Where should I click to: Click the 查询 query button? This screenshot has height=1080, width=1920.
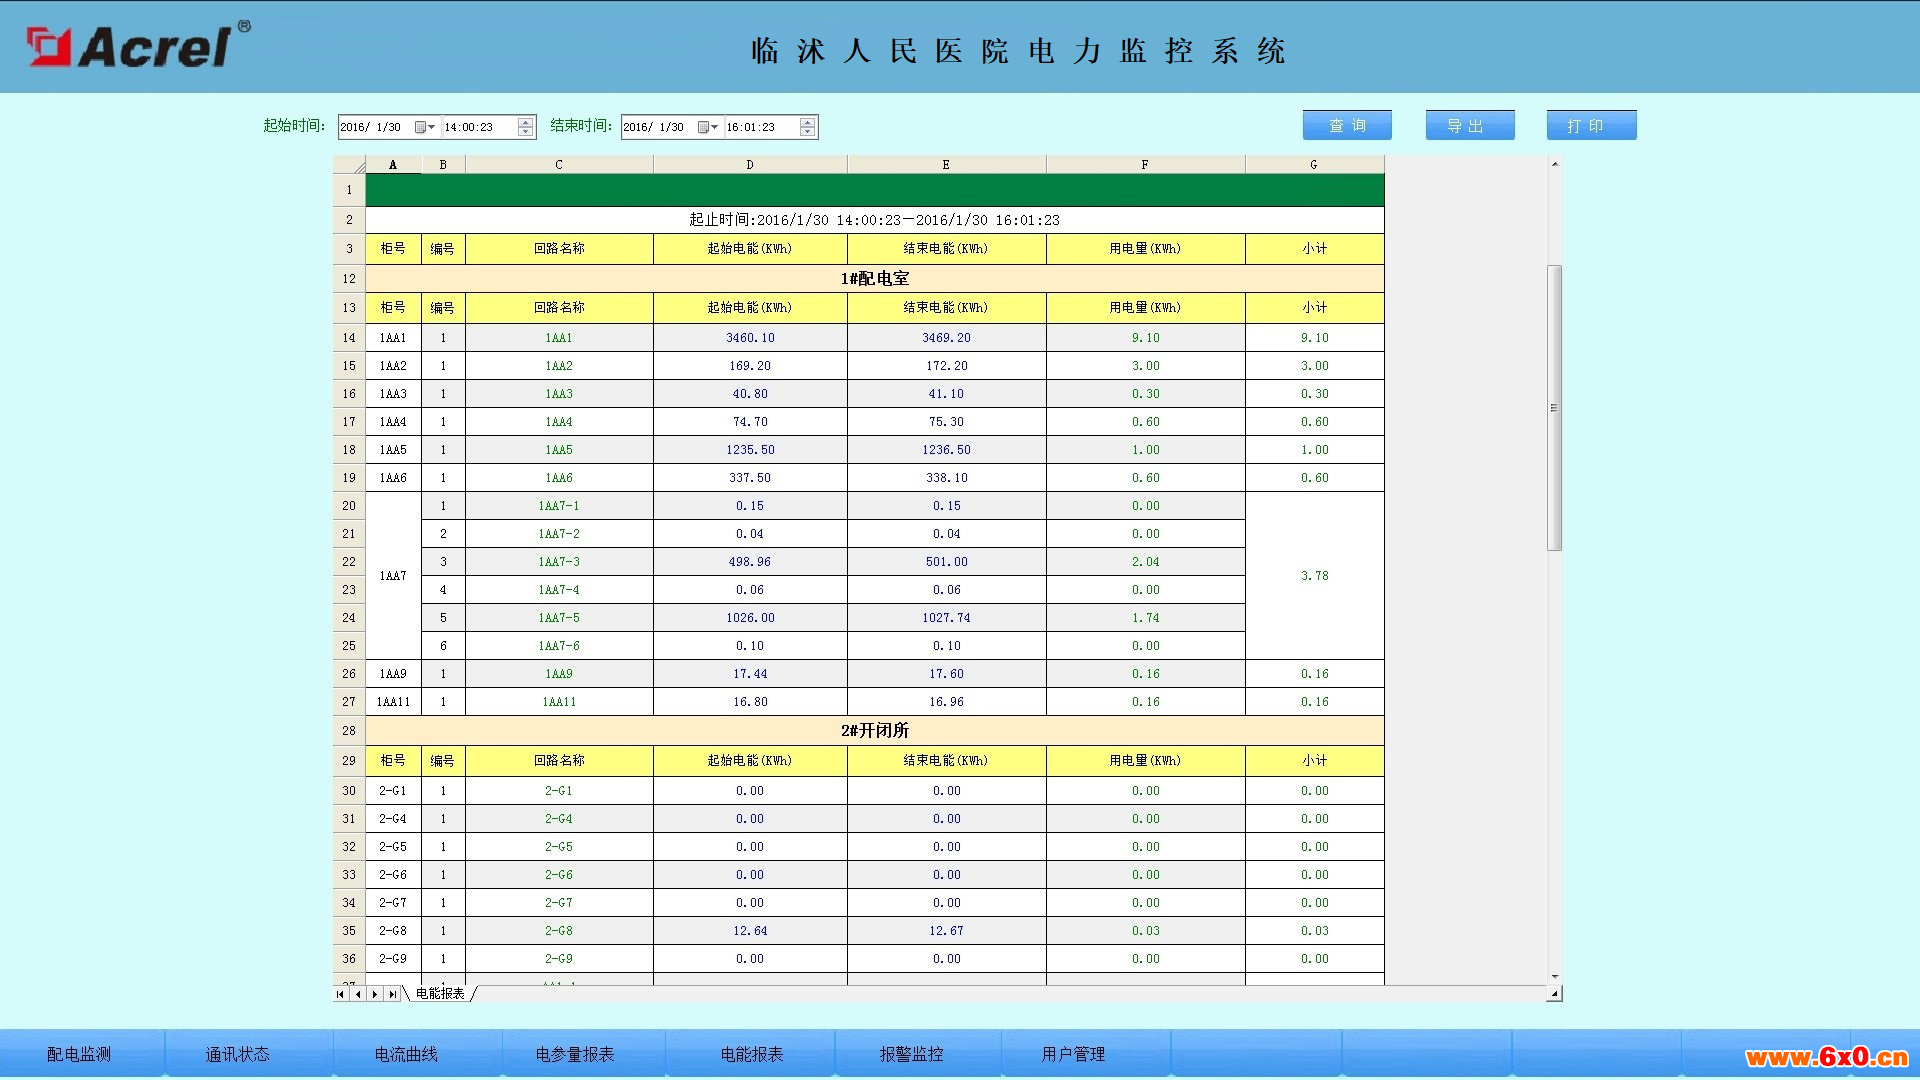tap(1347, 125)
